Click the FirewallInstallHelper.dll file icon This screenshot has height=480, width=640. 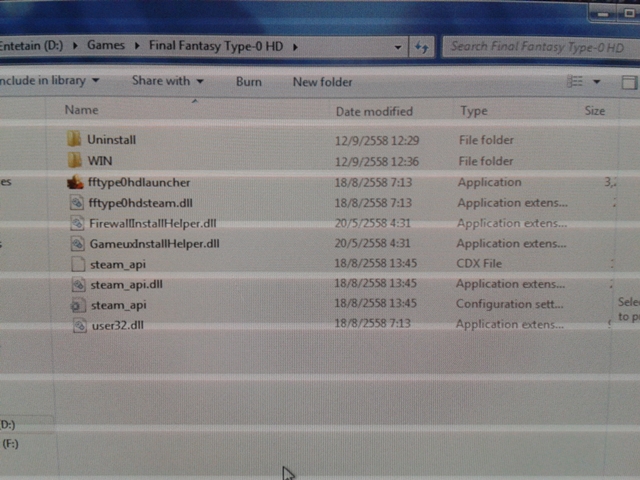pos(78,223)
